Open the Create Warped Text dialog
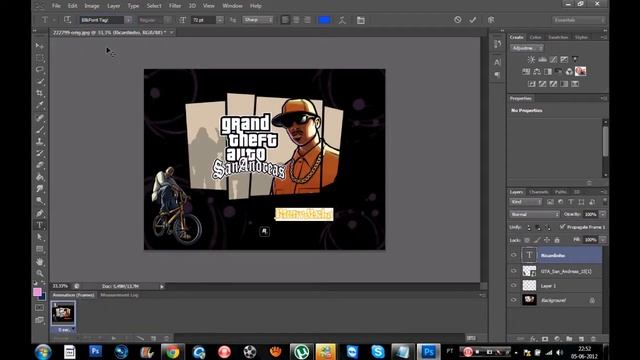Viewport: 640px width, 360px height. tap(342, 20)
